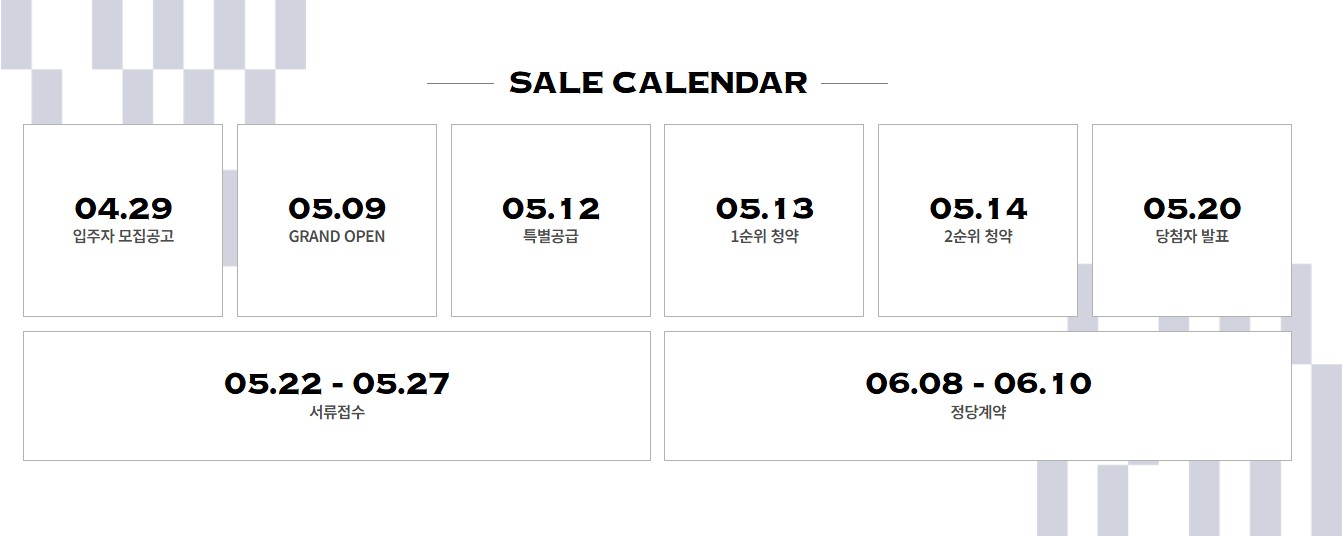Click the 06.08 - 06.10 정당계약 box
The height and width of the screenshot is (536, 1343).
978,396
